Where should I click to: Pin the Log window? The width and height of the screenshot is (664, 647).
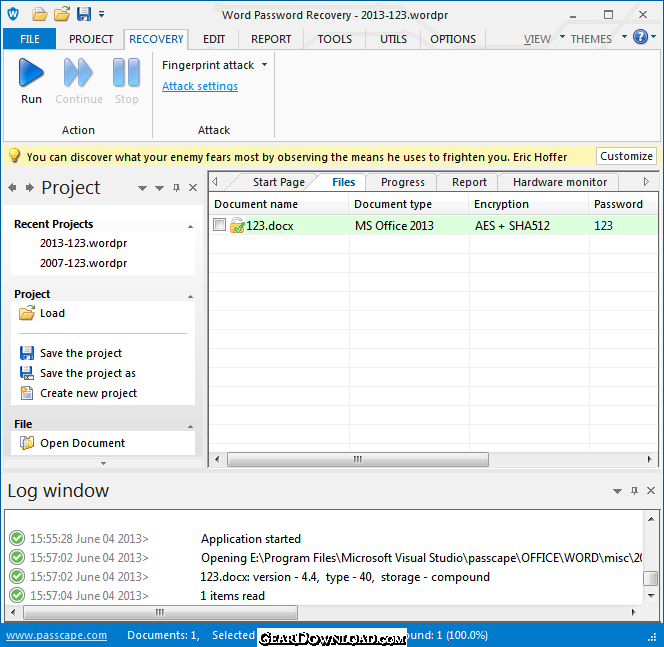pyautogui.click(x=634, y=490)
